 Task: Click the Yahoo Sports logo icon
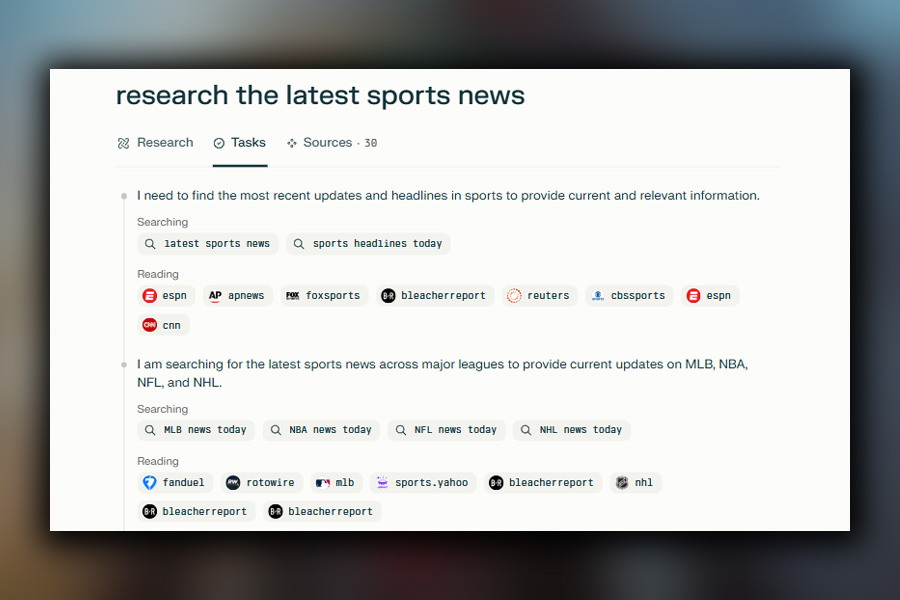382,483
